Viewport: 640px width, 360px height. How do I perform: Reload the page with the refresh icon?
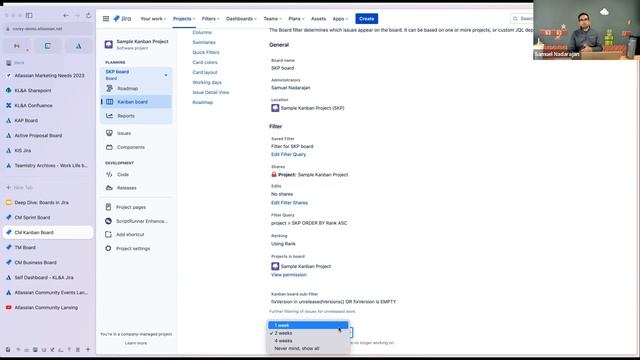click(89, 16)
